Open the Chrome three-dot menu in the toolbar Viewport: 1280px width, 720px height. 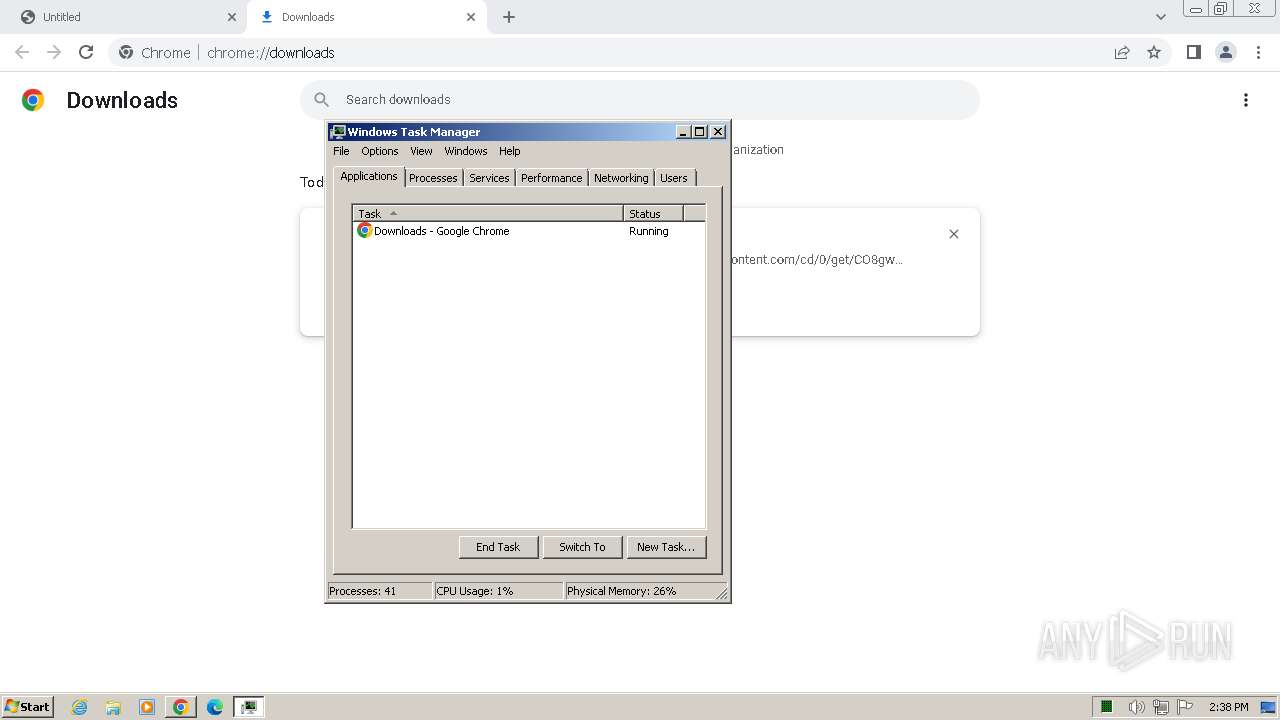point(1259,52)
